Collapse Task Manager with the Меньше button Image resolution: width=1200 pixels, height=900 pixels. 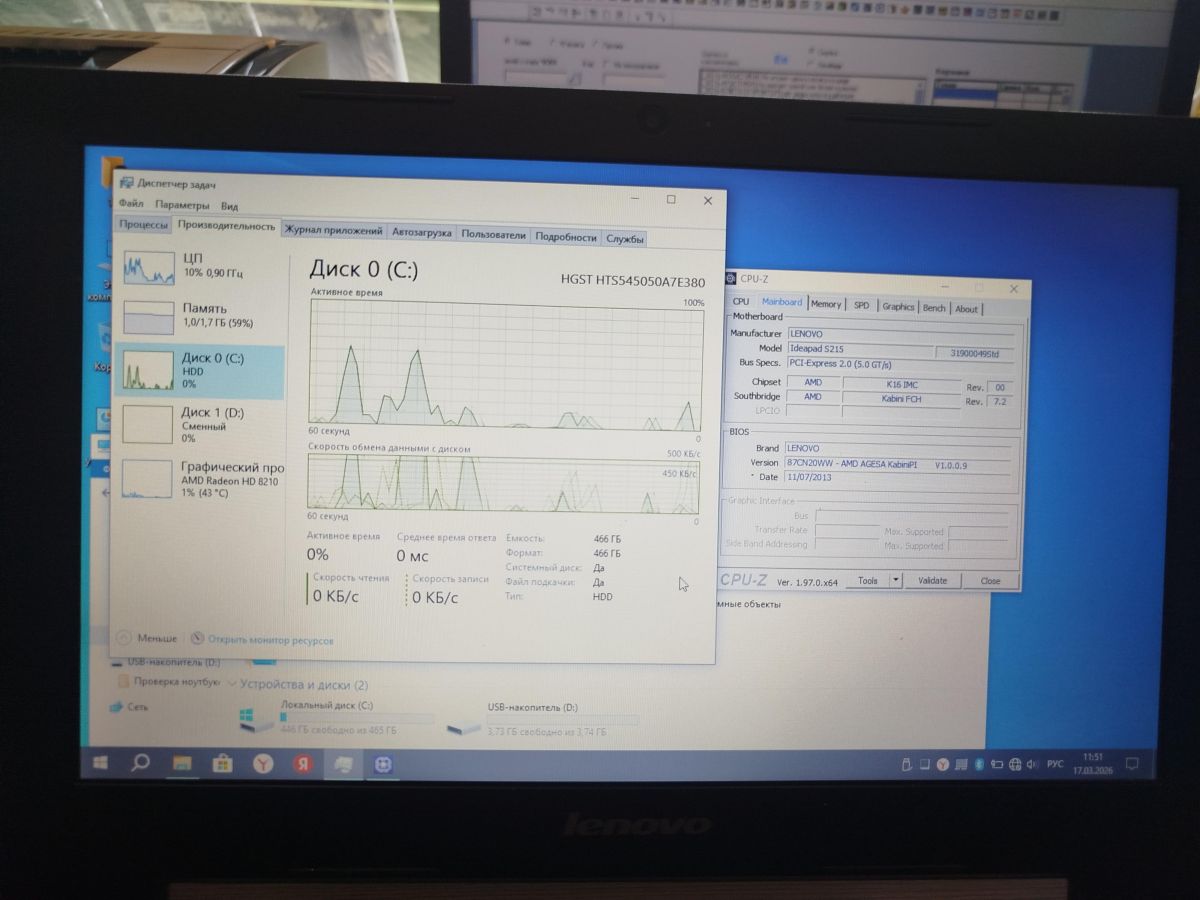click(x=148, y=639)
